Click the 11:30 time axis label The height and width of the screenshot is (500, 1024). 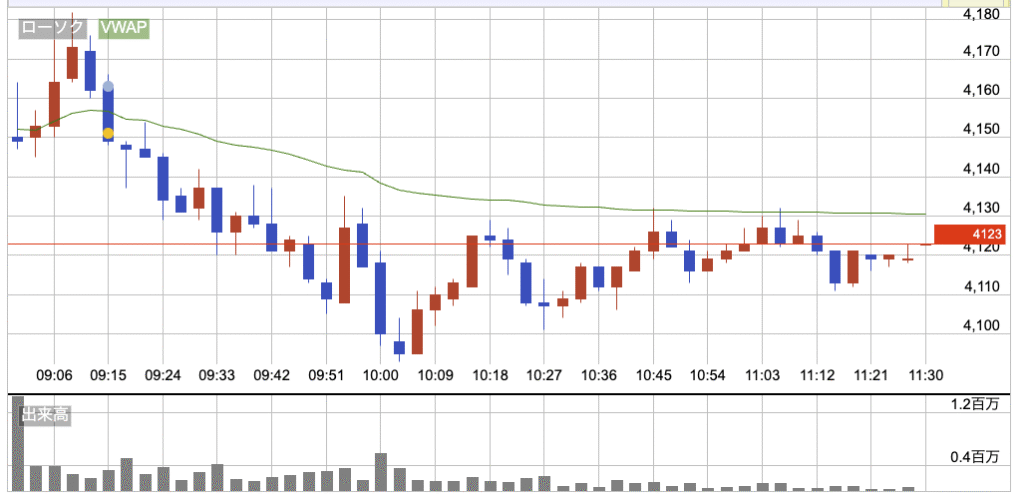click(926, 376)
